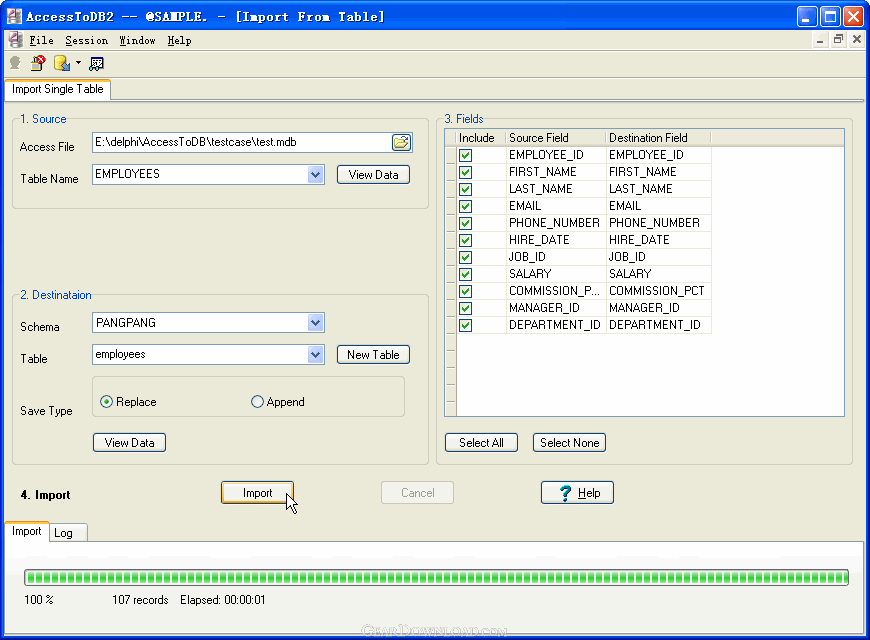Click the question mark Help button
Viewport: 870px width, 640px height.
coord(577,492)
